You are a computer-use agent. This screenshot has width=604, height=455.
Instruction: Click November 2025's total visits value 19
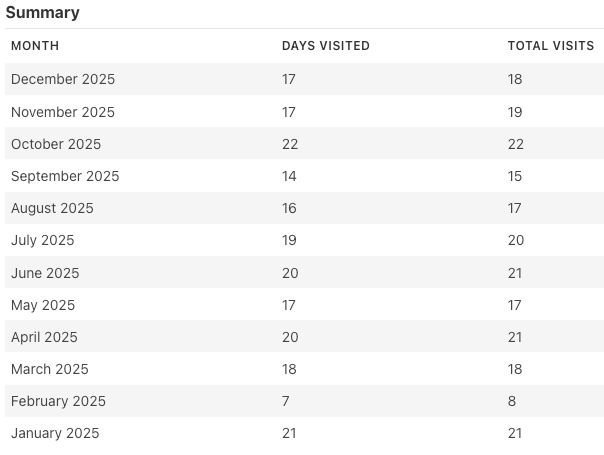(515, 112)
